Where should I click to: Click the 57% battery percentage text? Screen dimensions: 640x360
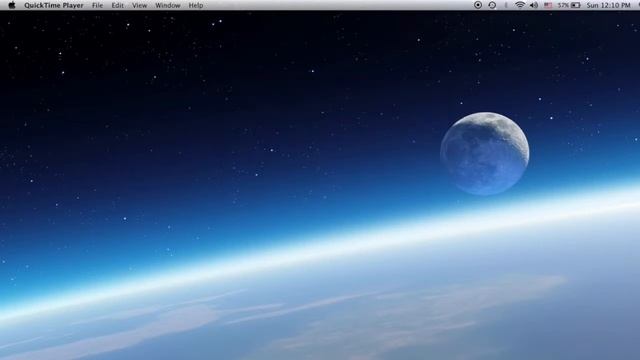563,5
